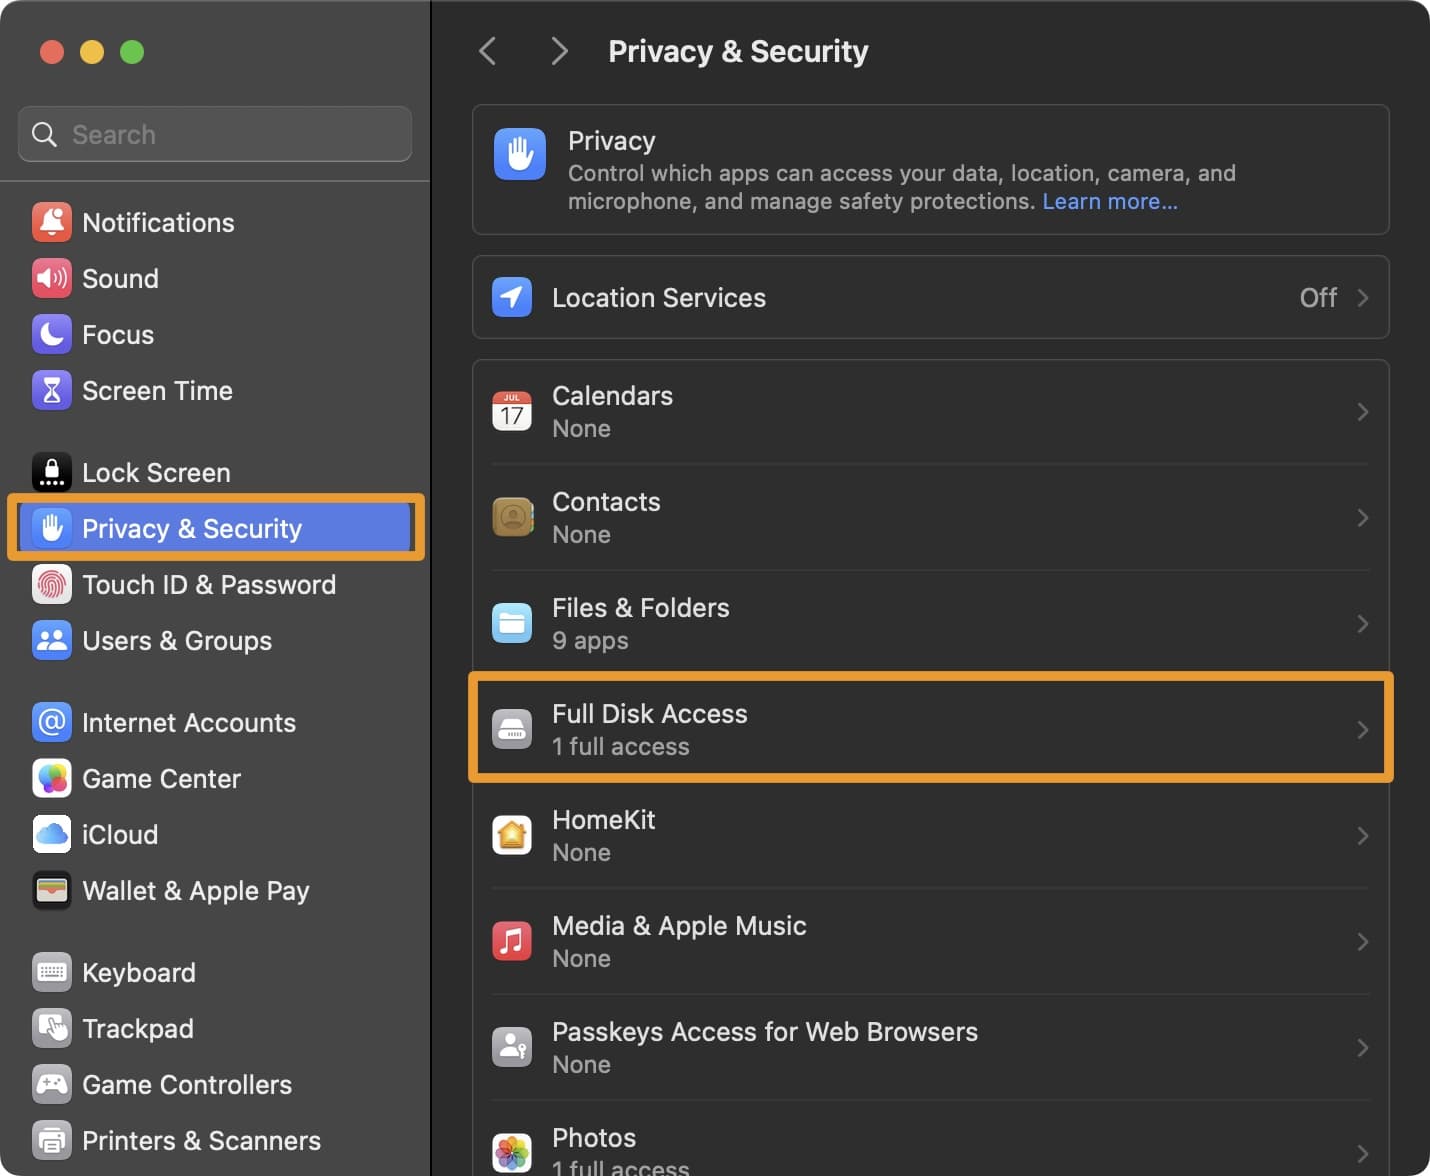Click the HomeKit house icon

[x=512, y=835]
